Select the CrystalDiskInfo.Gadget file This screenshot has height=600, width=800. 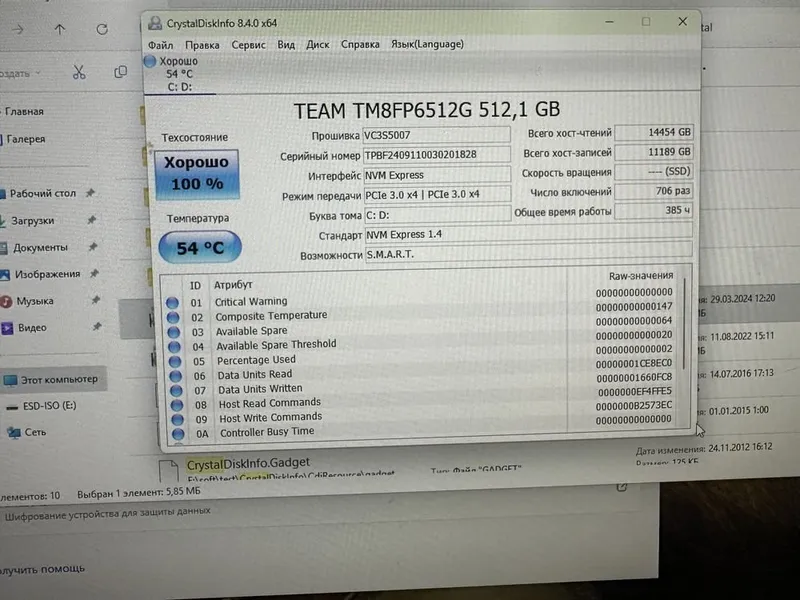click(248, 463)
